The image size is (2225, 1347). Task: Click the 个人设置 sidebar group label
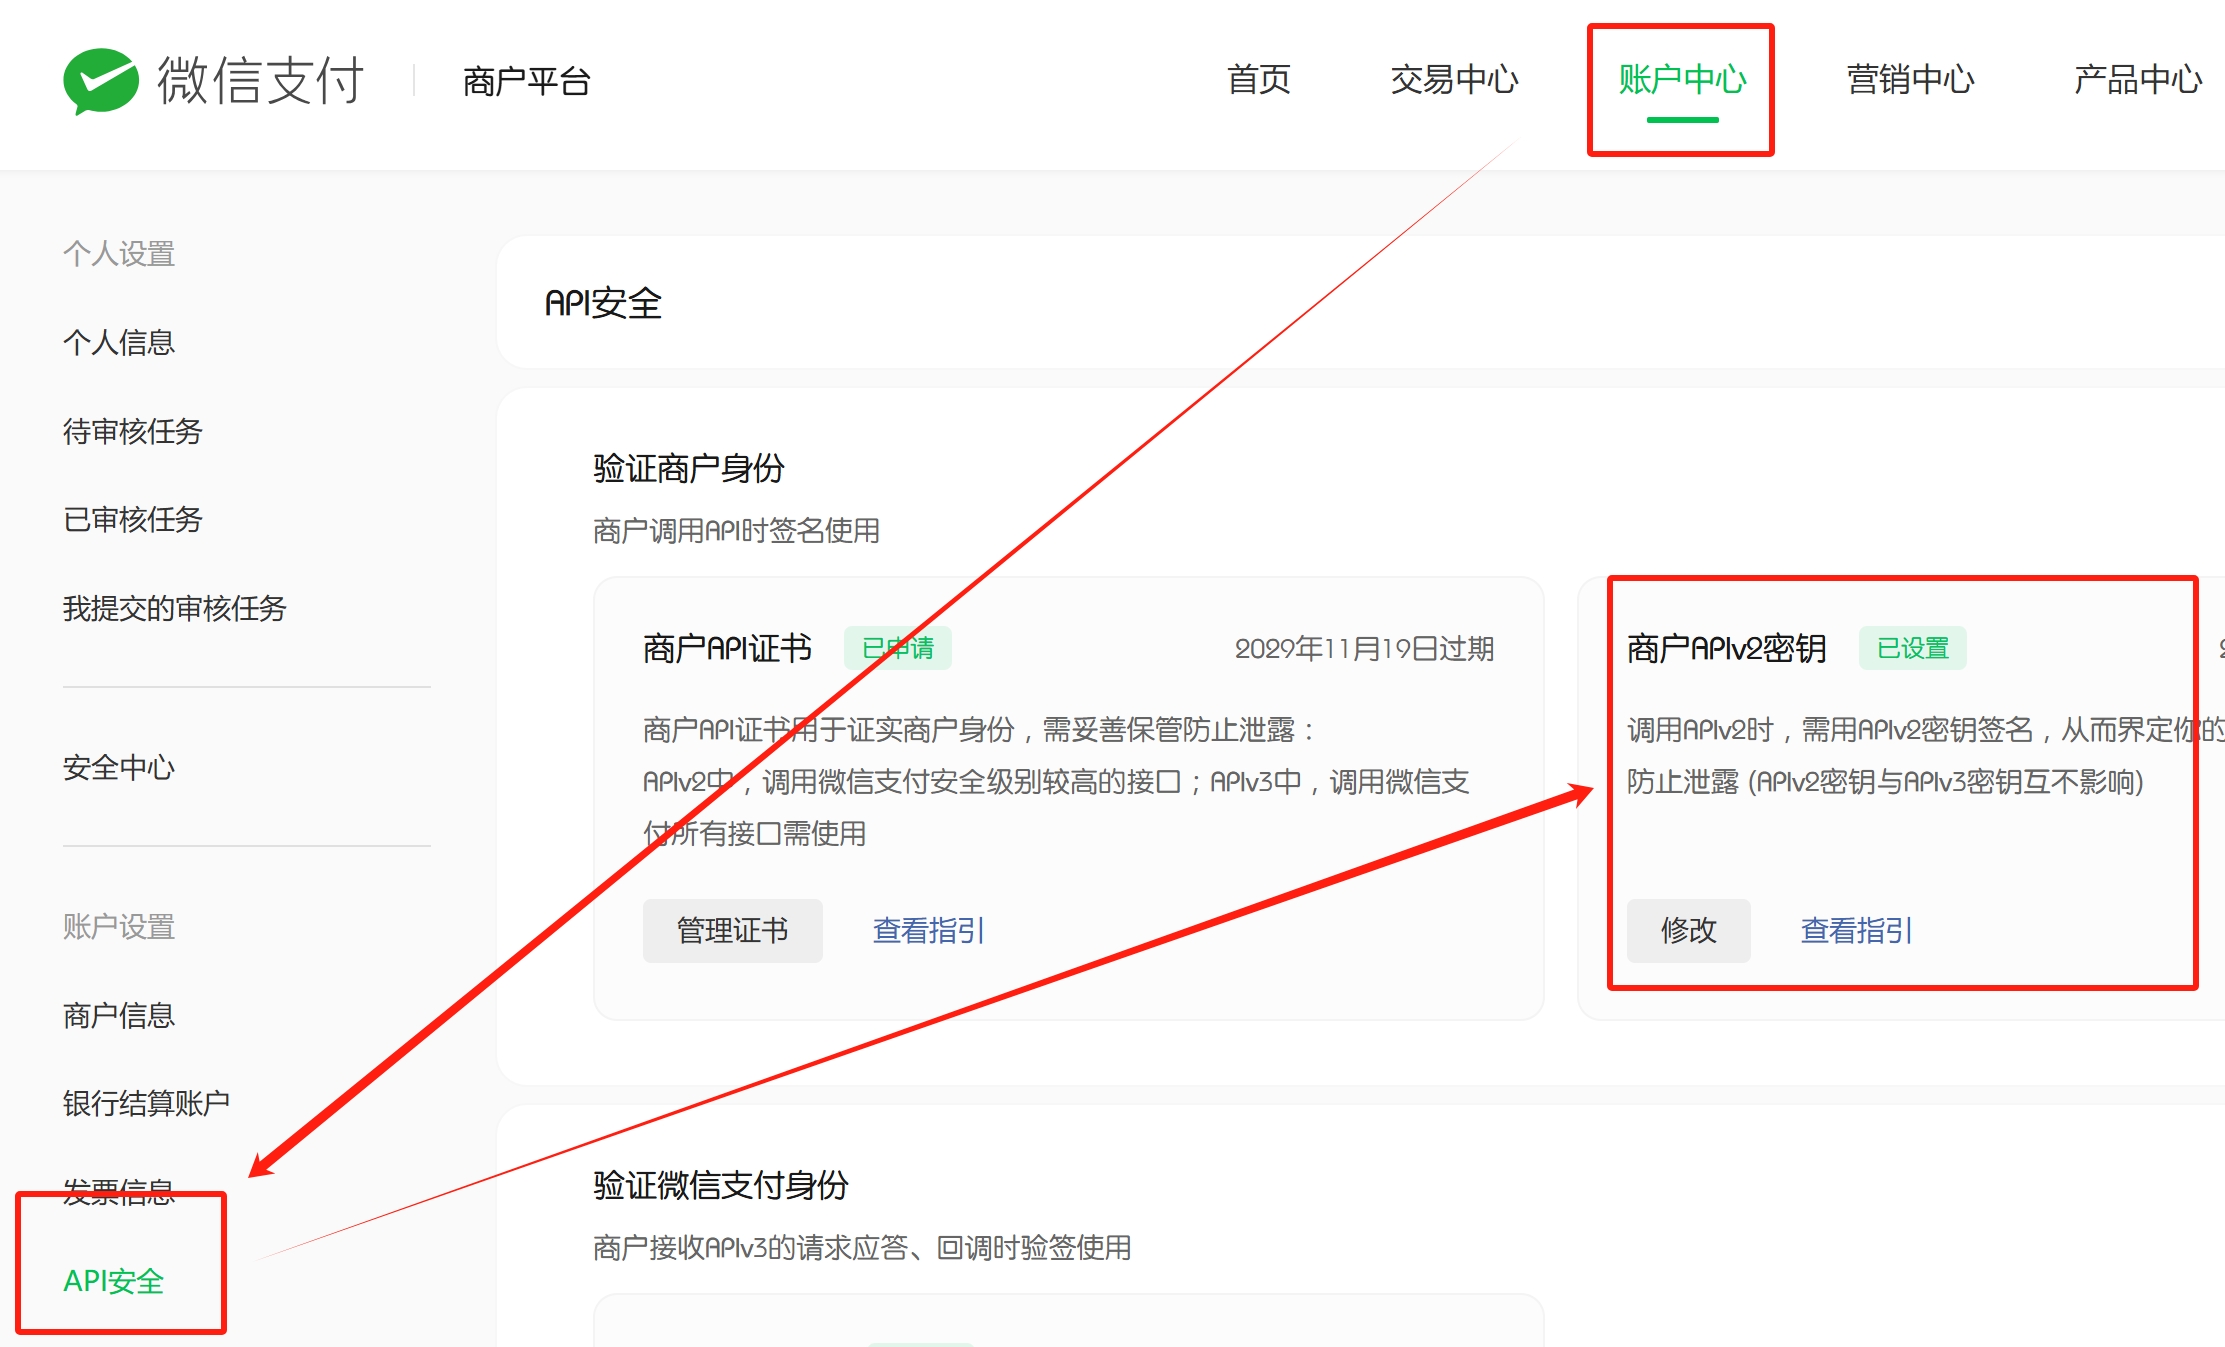[119, 254]
